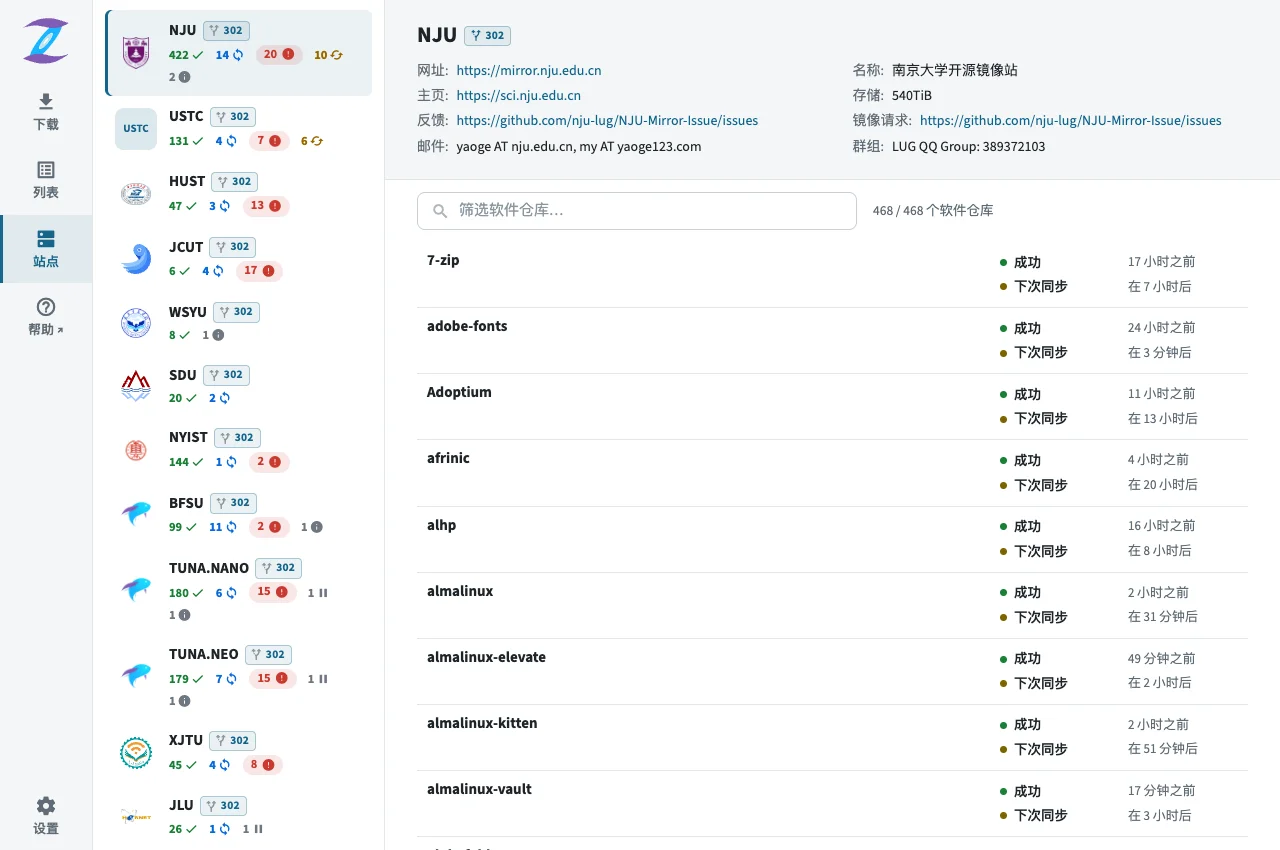
Task: Click the 南京大学开源镜像站 name text
Action: tap(955, 71)
